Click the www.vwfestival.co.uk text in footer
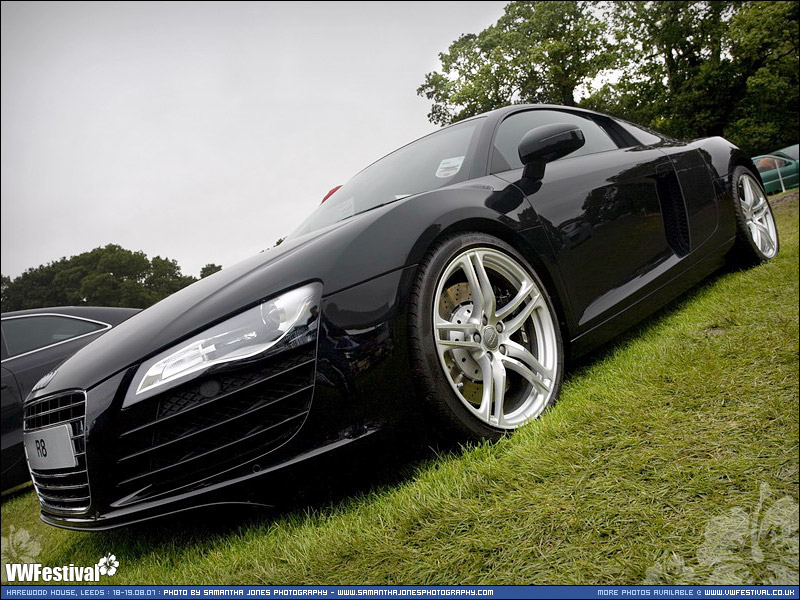The image size is (800, 600). click(750, 592)
